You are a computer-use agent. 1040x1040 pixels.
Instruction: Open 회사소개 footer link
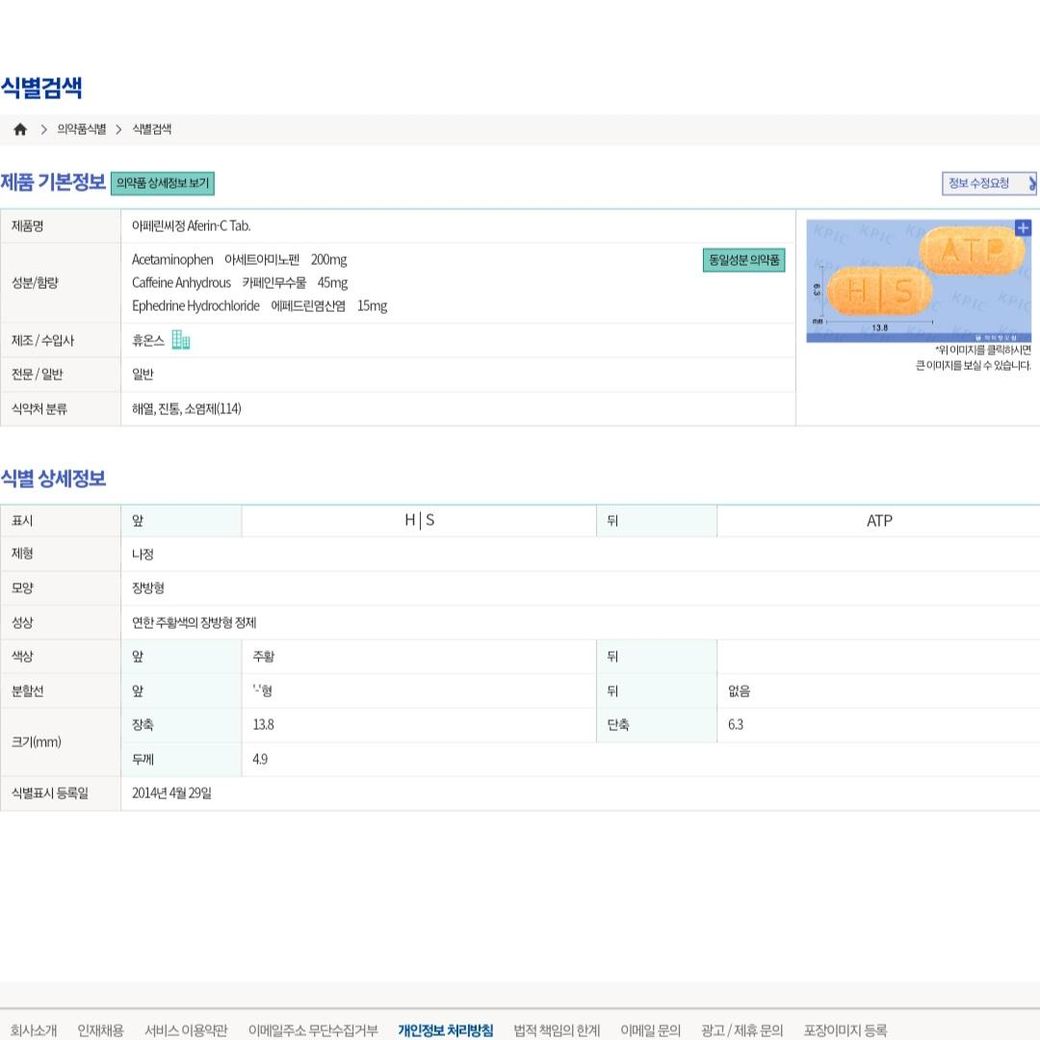point(33,1030)
